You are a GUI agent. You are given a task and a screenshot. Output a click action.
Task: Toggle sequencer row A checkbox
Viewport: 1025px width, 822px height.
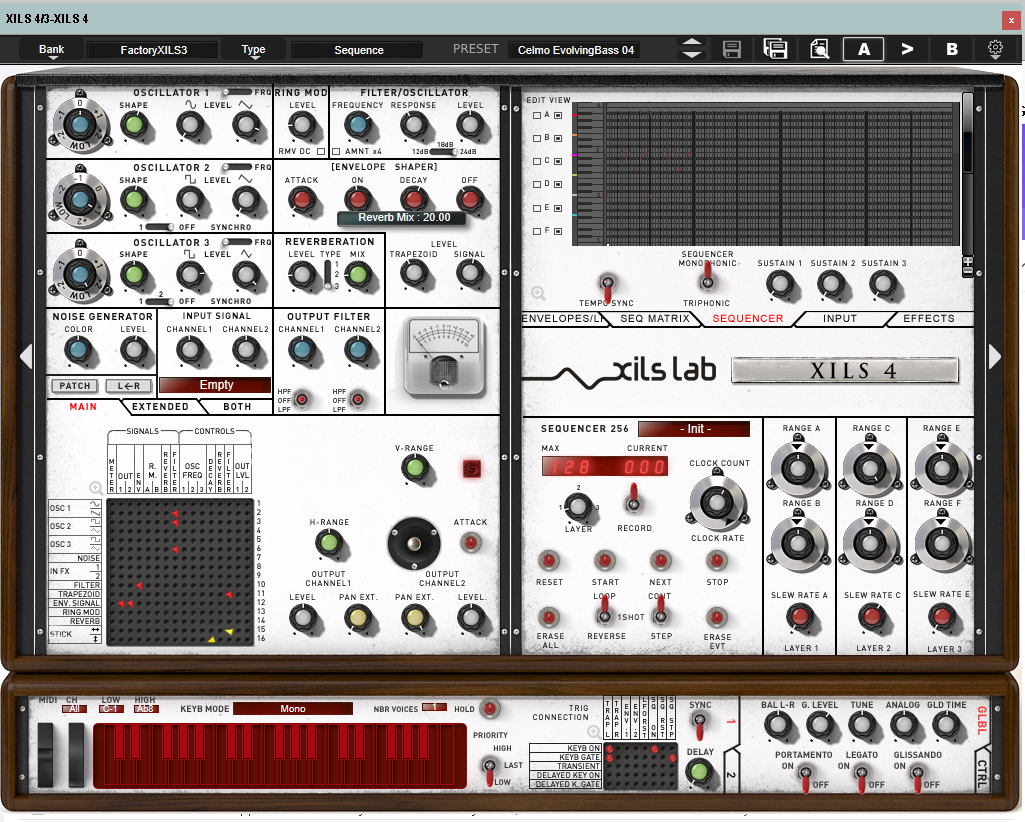(x=537, y=115)
